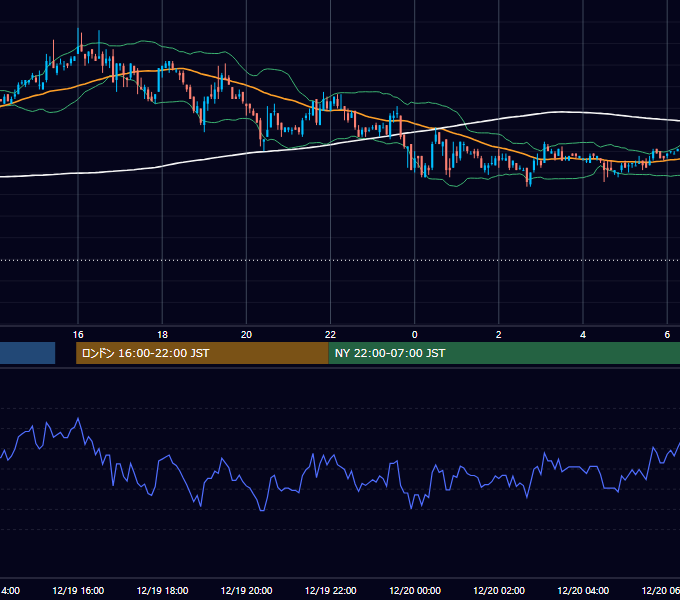Image resolution: width=680 pixels, height=600 pixels.
Task: Click the 12/19 20:00 time label
Action: click(x=246, y=590)
